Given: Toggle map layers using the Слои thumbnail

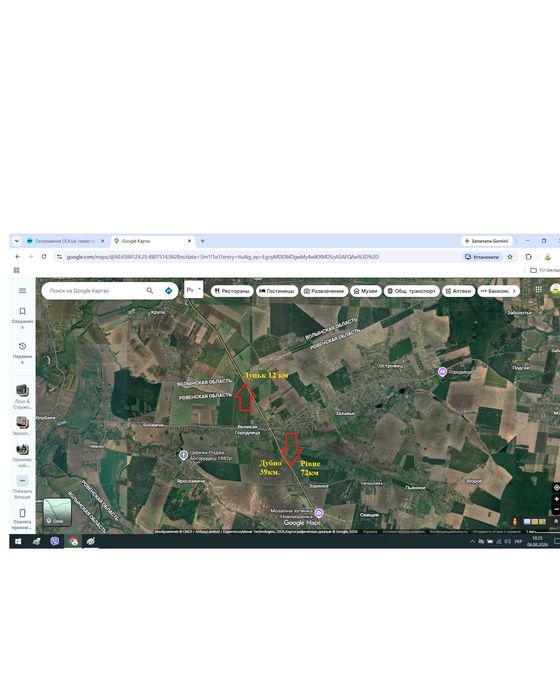Looking at the screenshot, I should (x=57, y=512).
